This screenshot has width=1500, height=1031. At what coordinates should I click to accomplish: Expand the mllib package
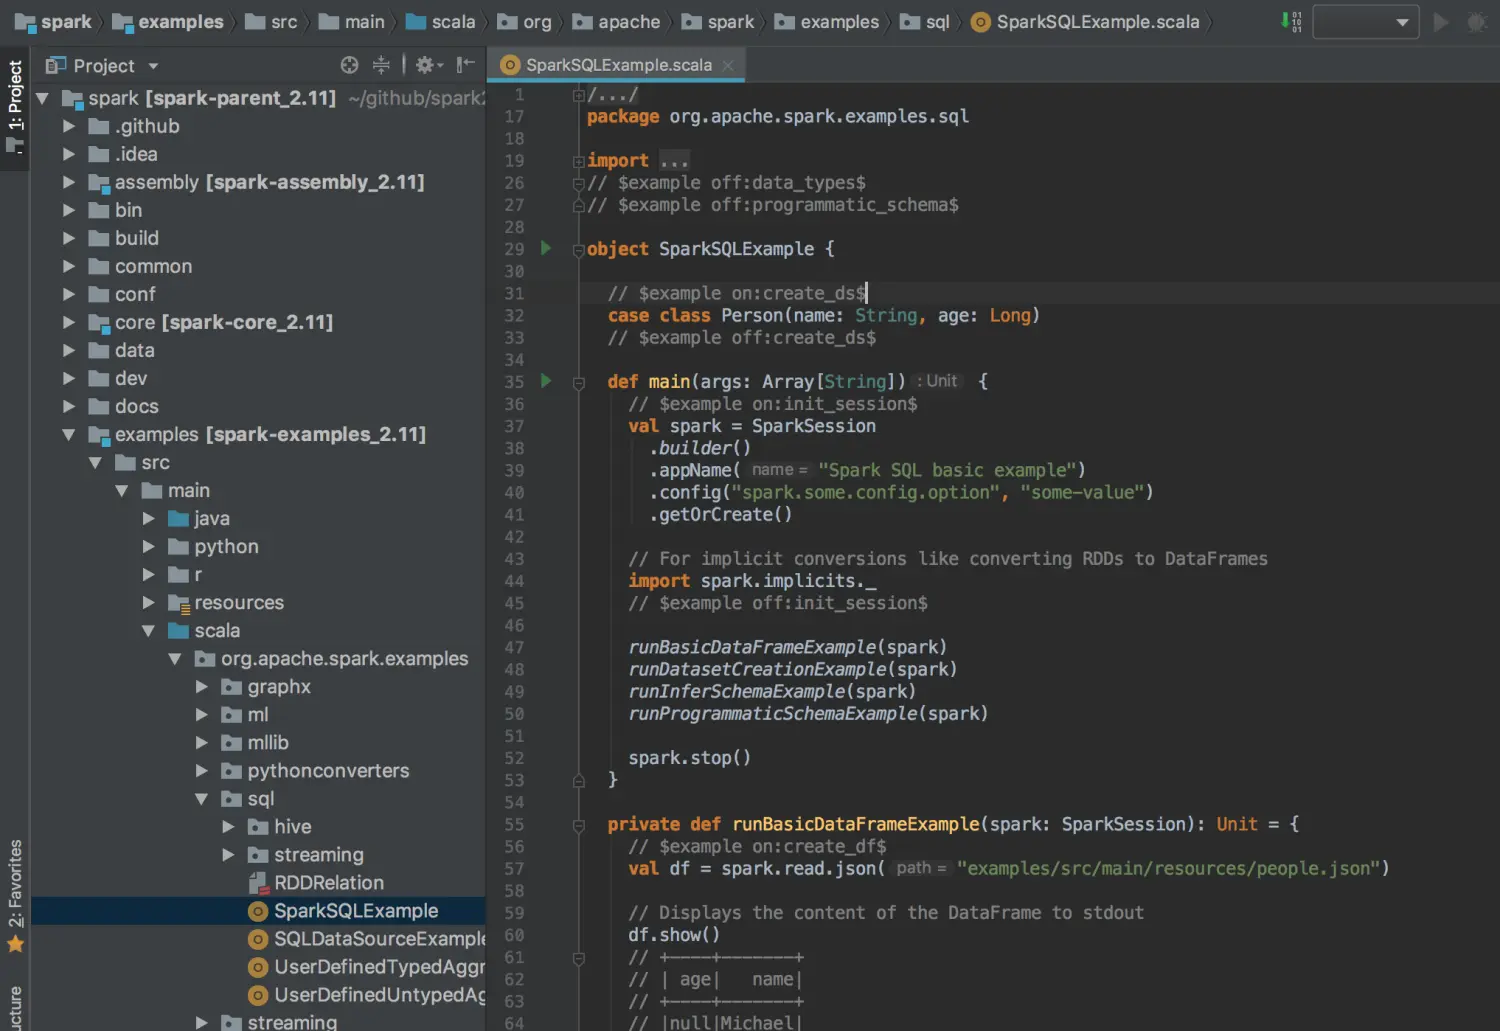(x=202, y=742)
